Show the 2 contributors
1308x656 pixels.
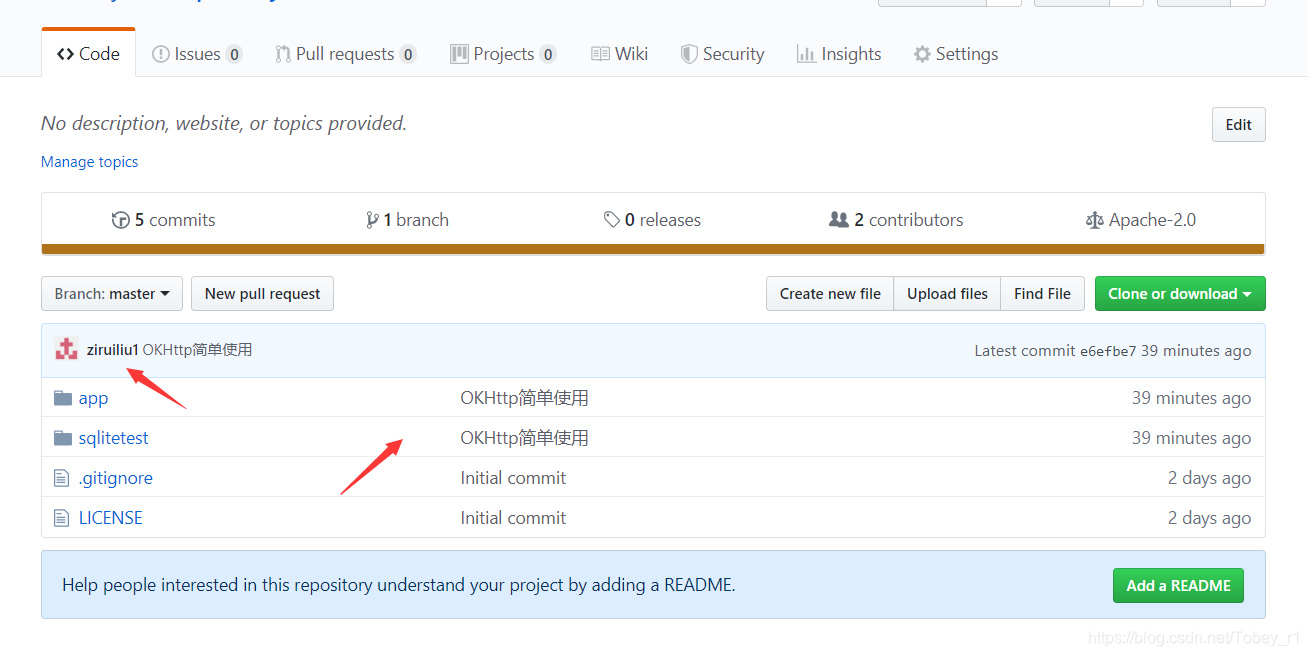click(897, 220)
